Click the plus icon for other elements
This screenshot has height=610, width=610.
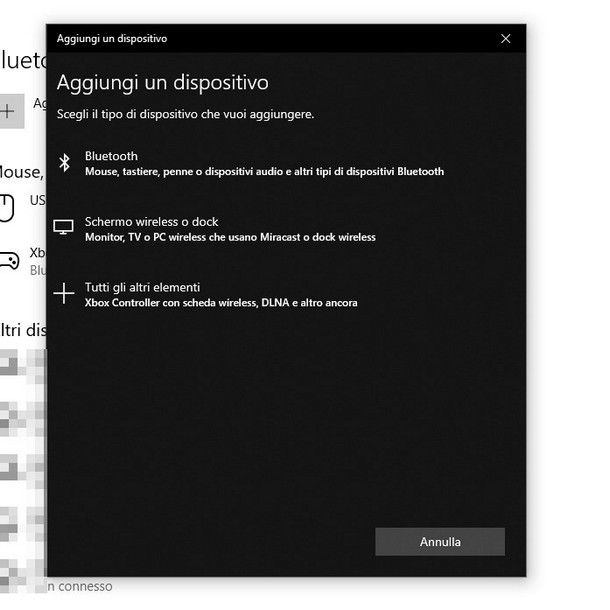pyautogui.click(x=64, y=293)
